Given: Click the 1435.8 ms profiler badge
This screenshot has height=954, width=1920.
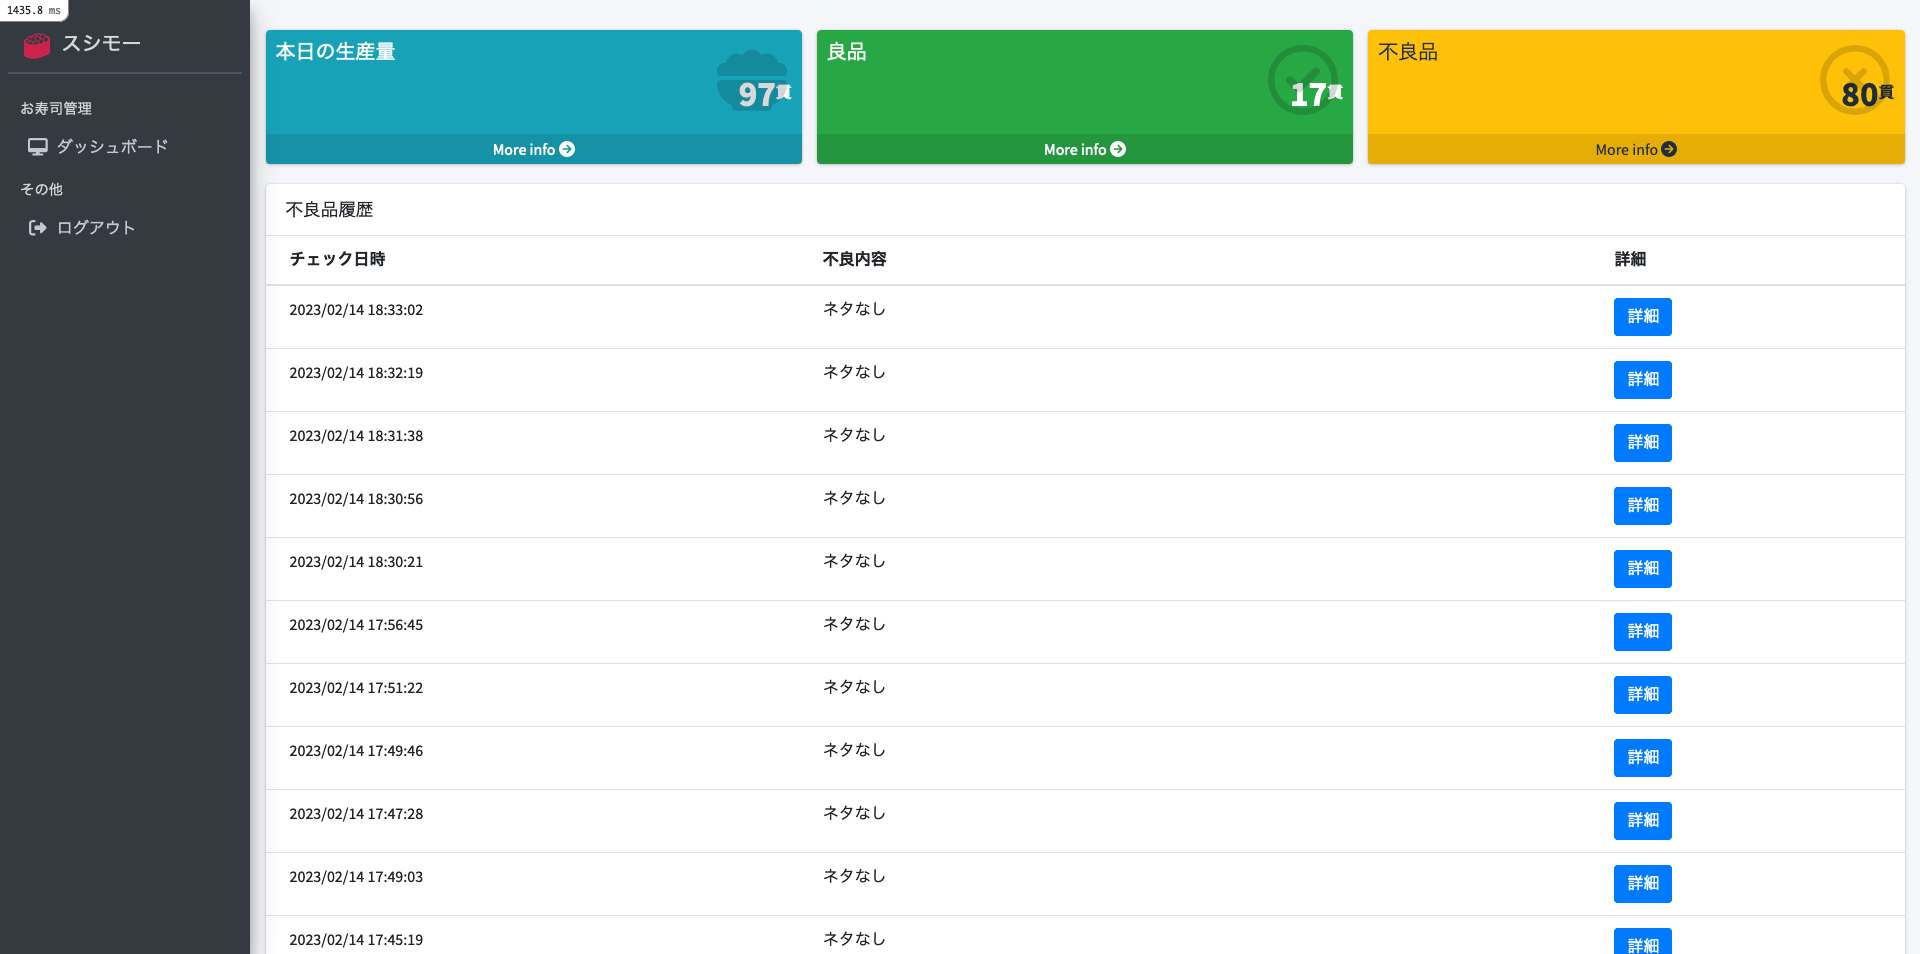Looking at the screenshot, I should (34, 10).
